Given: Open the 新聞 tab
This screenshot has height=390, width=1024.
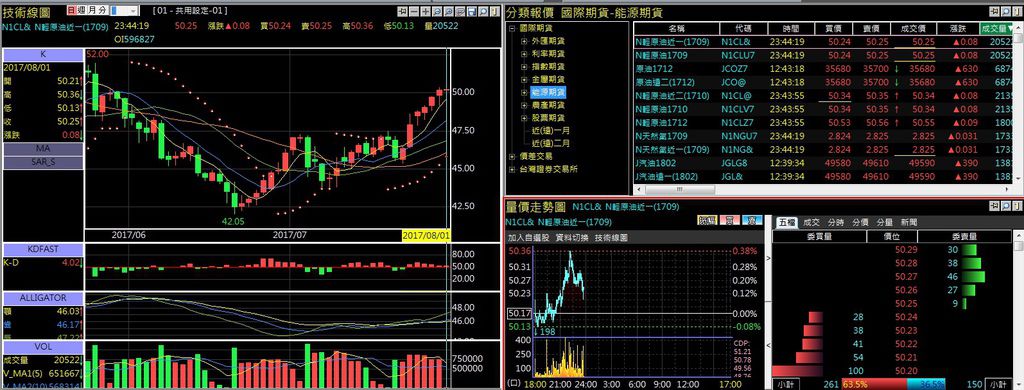Looking at the screenshot, I should (908, 222).
